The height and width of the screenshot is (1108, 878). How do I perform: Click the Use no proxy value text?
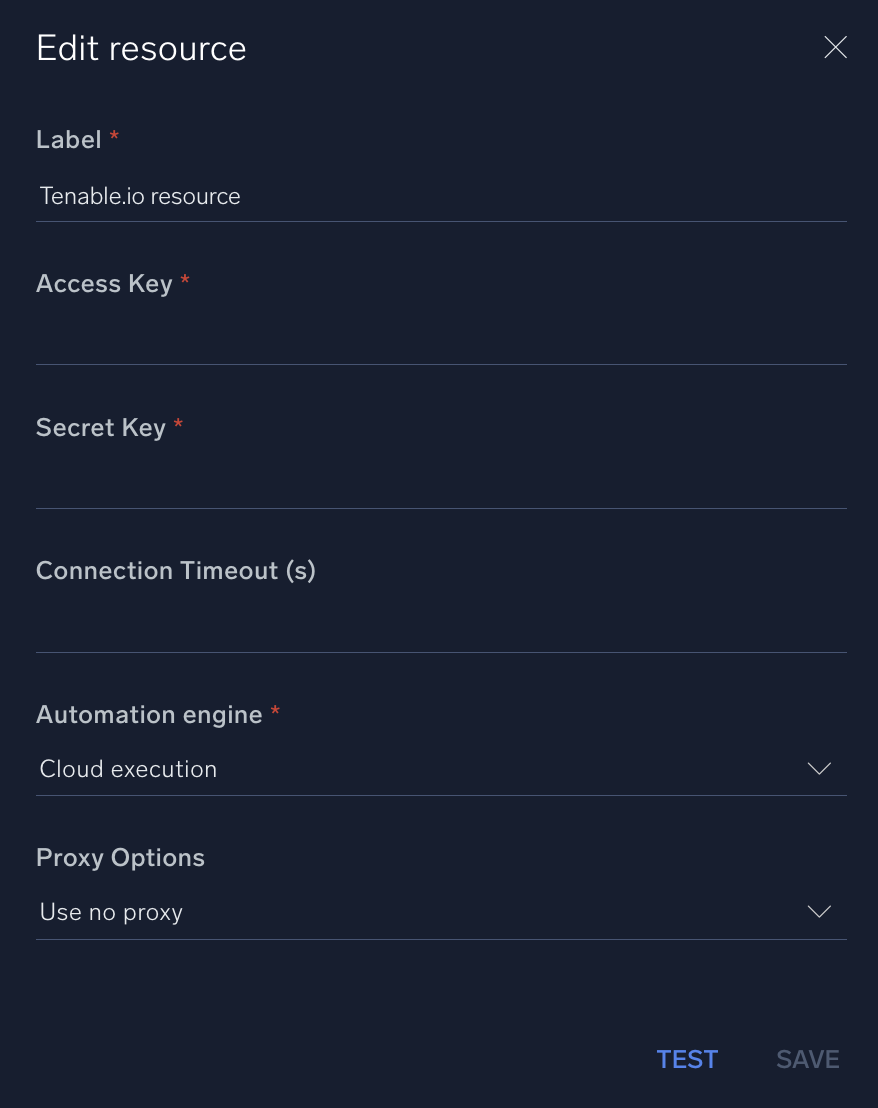111,911
